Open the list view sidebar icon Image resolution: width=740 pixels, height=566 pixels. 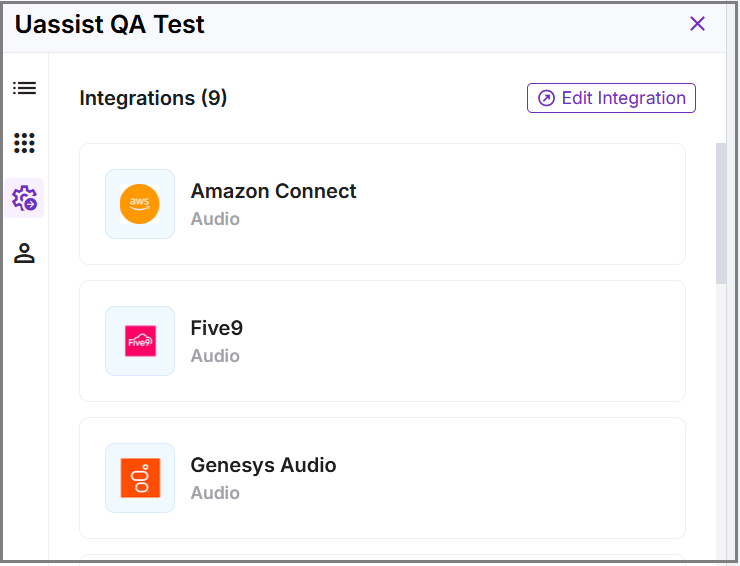click(24, 88)
